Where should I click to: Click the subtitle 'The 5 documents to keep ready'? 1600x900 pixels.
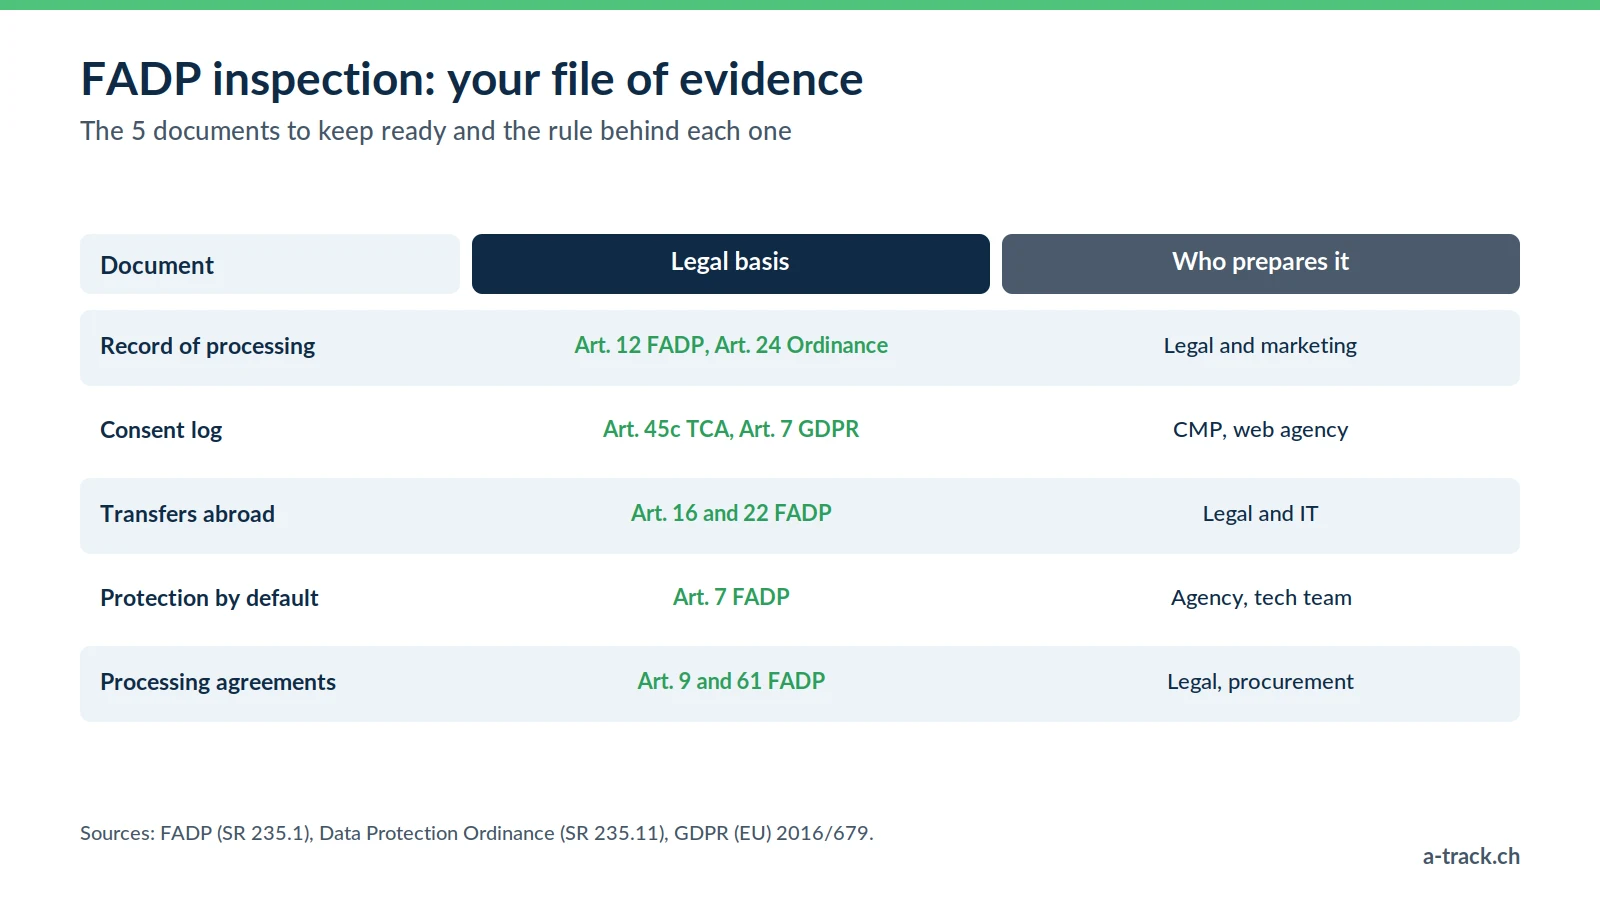[436, 131]
